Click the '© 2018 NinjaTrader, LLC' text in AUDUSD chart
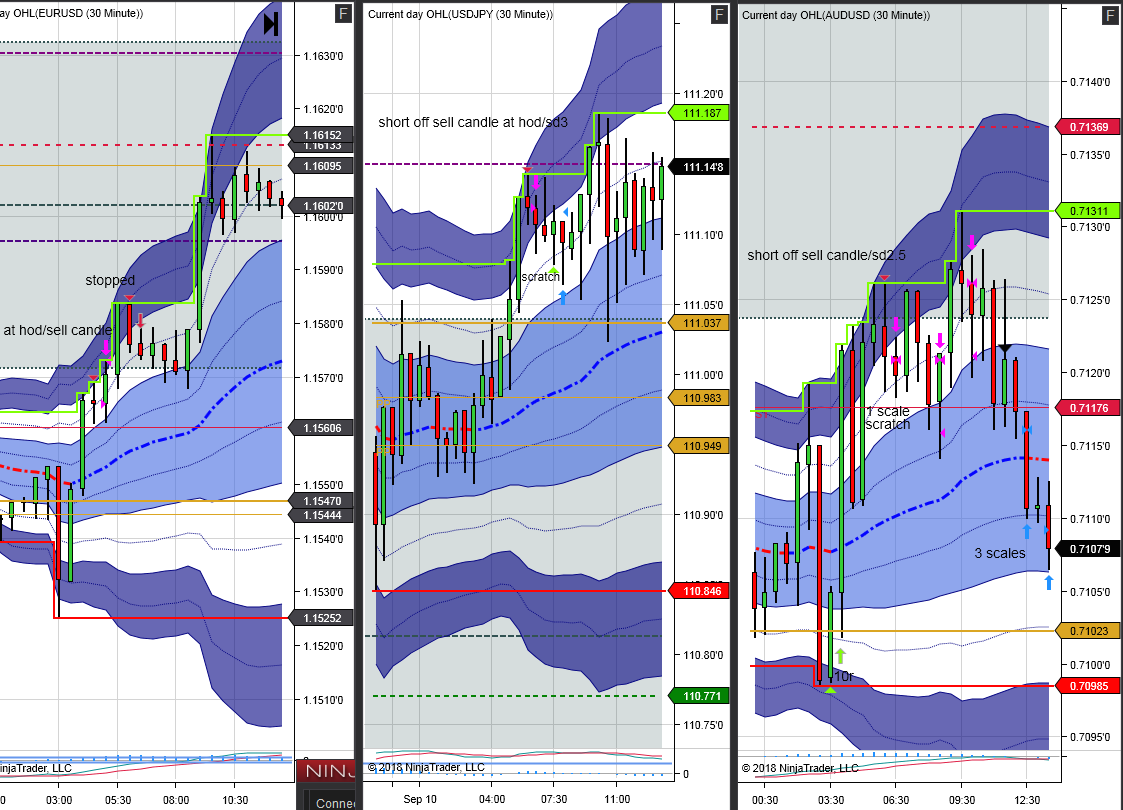The width and height of the screenshot is (1123, 810). tap(800, 768)
